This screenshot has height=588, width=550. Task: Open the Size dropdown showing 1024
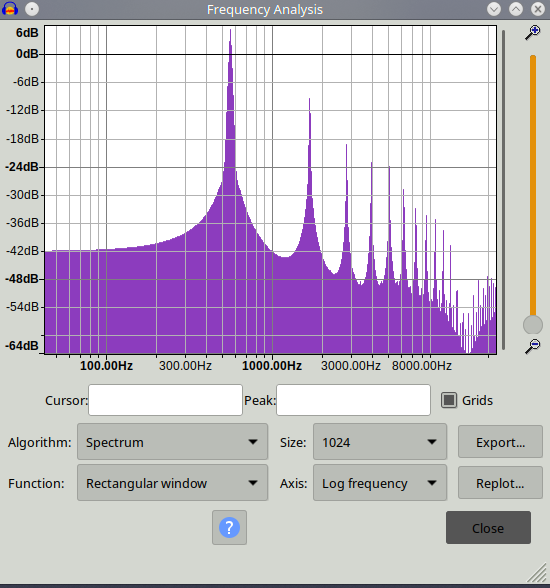pos(380,442)
